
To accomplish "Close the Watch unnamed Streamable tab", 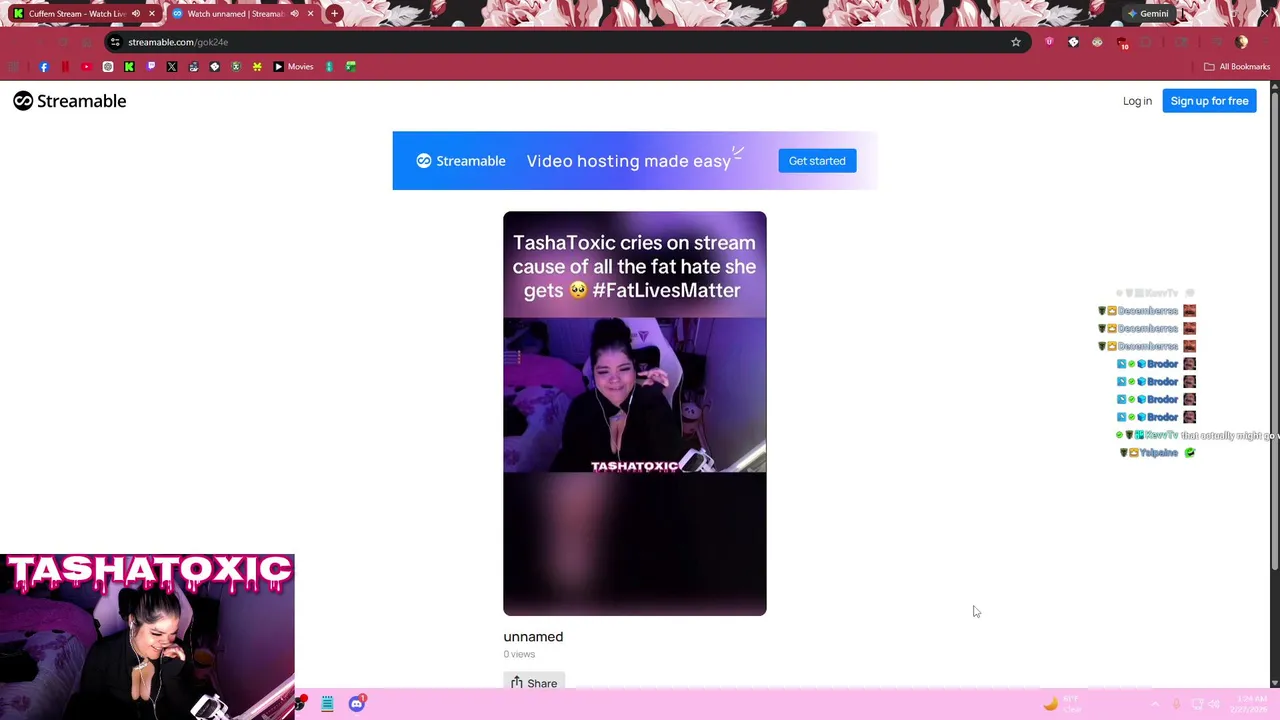I will 310,14.
